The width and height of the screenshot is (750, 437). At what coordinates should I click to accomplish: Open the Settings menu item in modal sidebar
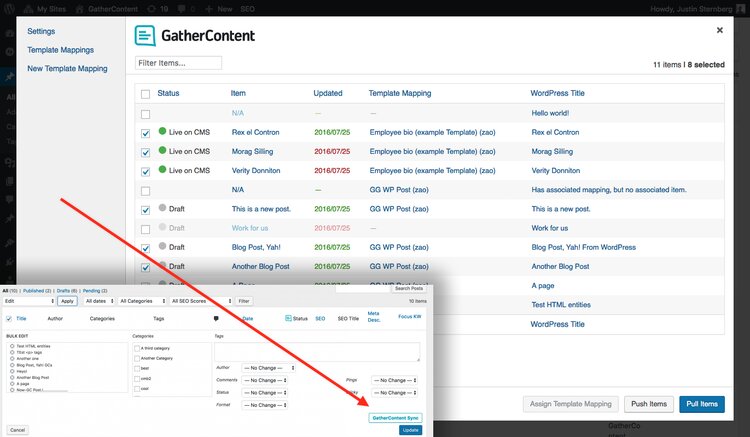pos(41,31)
